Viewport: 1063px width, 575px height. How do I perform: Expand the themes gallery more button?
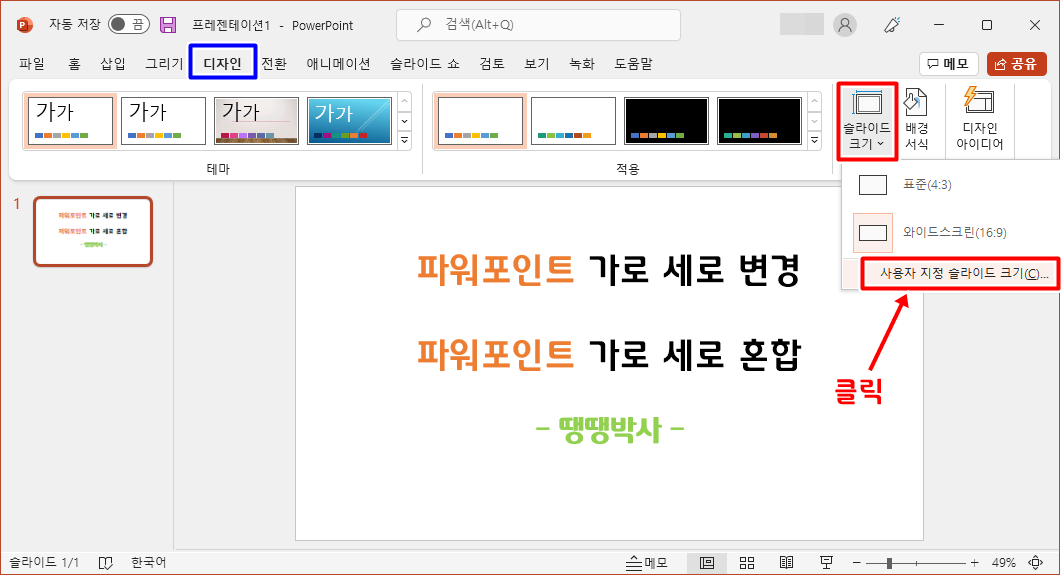tap(405, 140)
